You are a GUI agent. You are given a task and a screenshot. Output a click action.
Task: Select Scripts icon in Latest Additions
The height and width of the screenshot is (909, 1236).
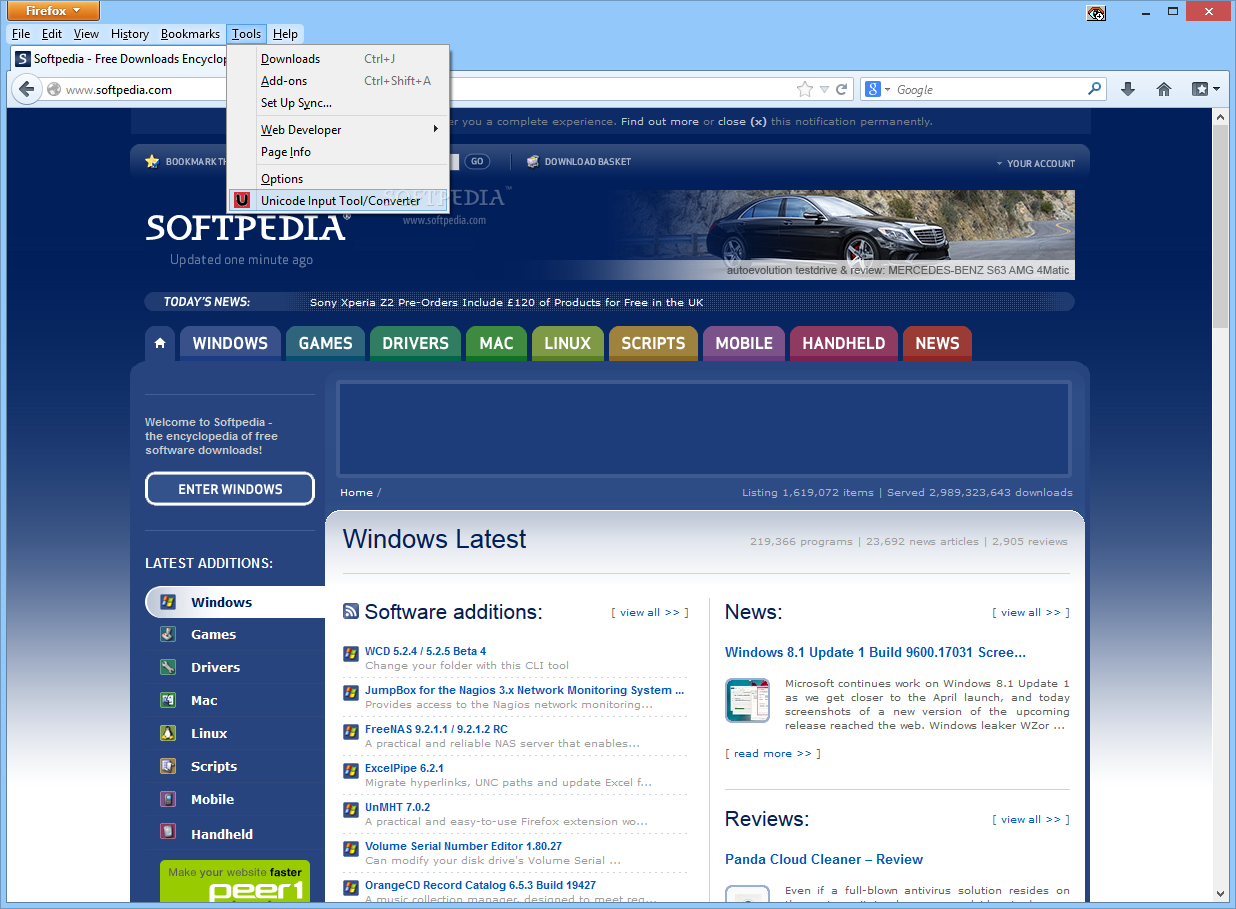point(169,766)
